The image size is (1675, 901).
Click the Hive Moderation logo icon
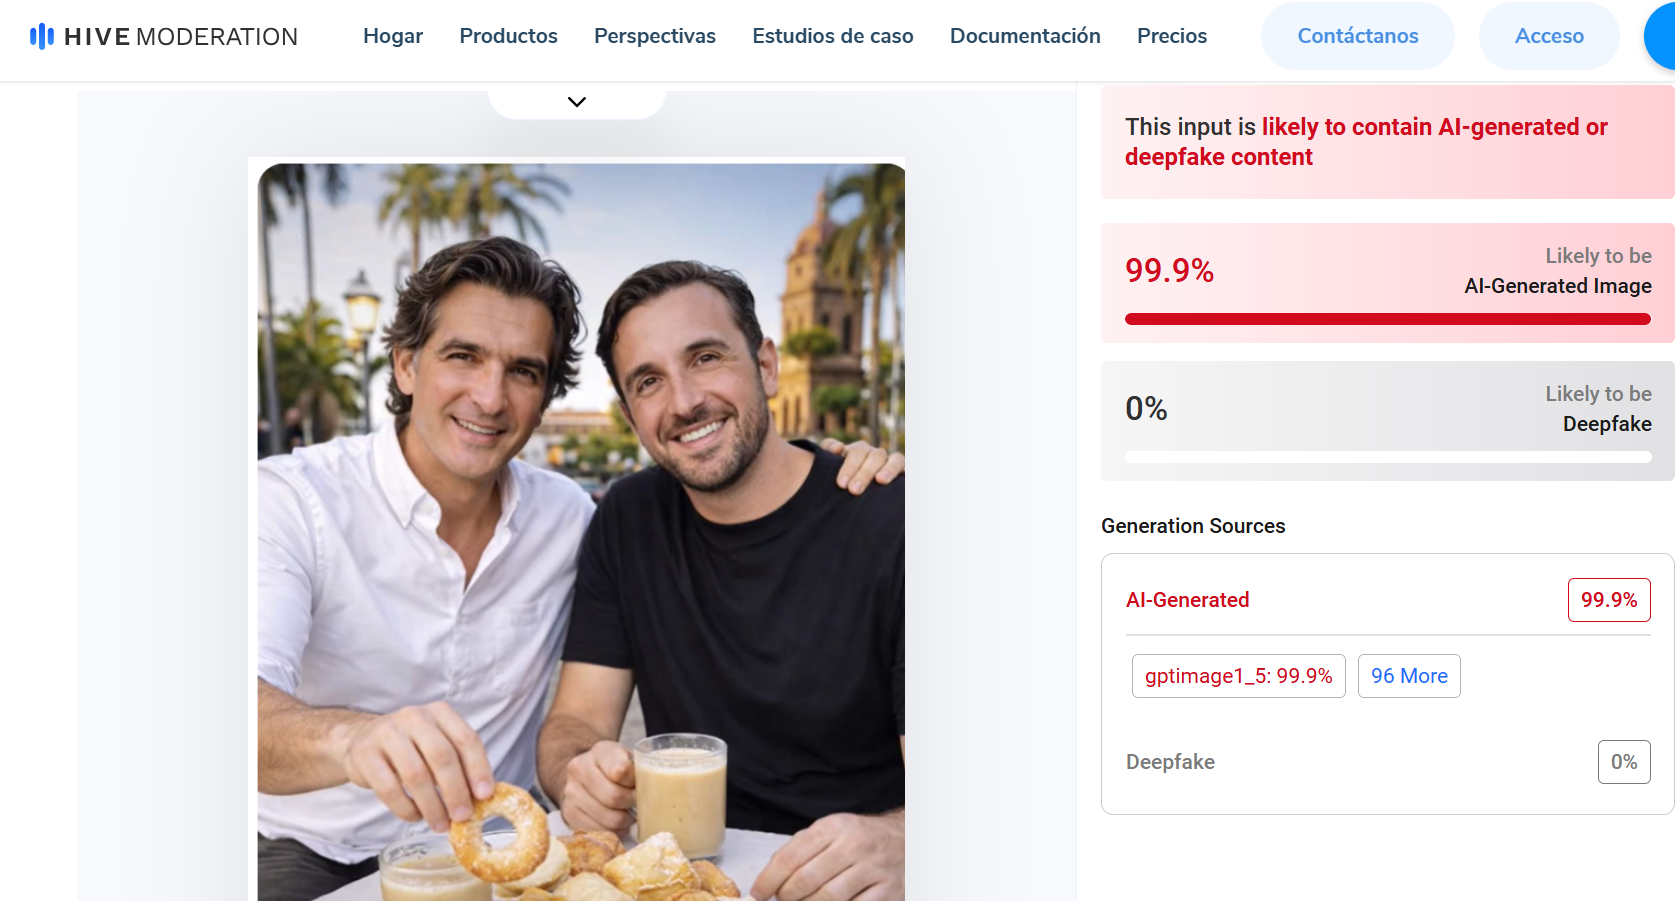click(x=41, y=36)
